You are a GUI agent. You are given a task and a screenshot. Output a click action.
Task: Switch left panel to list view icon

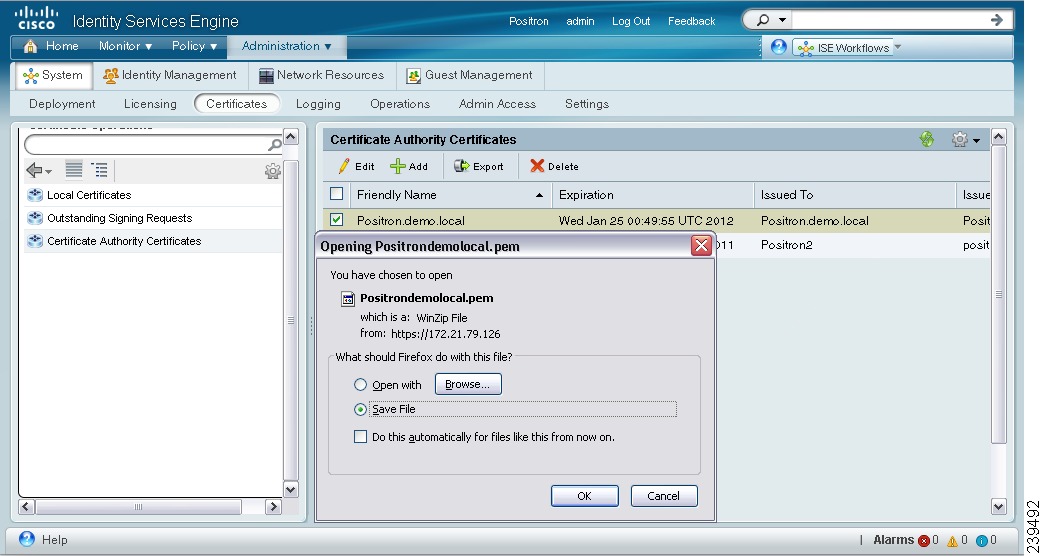coord(74,170)
